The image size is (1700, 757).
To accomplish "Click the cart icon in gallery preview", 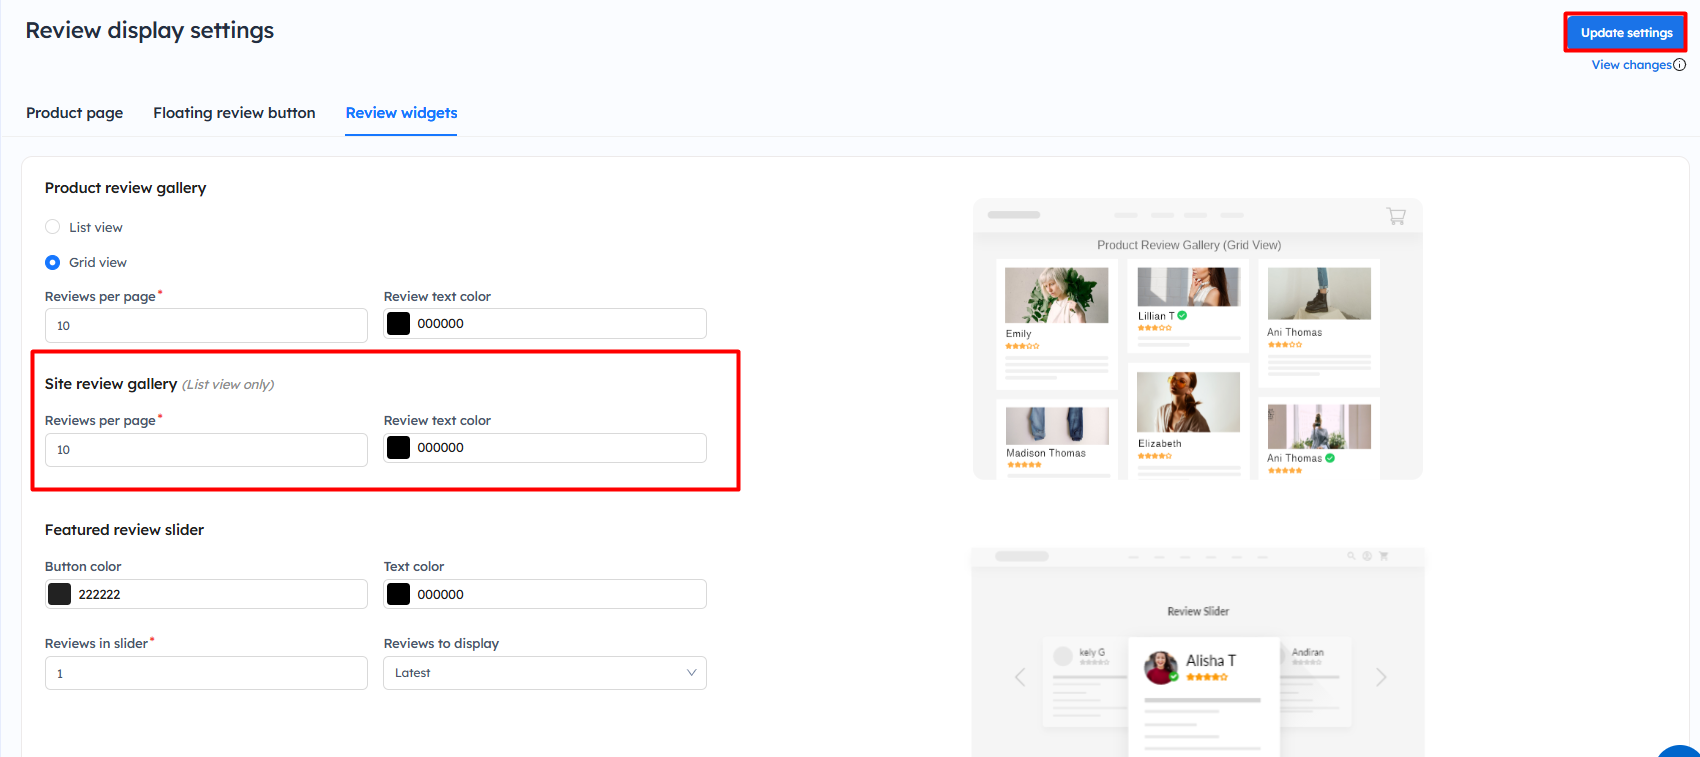I will (1396, 216).
